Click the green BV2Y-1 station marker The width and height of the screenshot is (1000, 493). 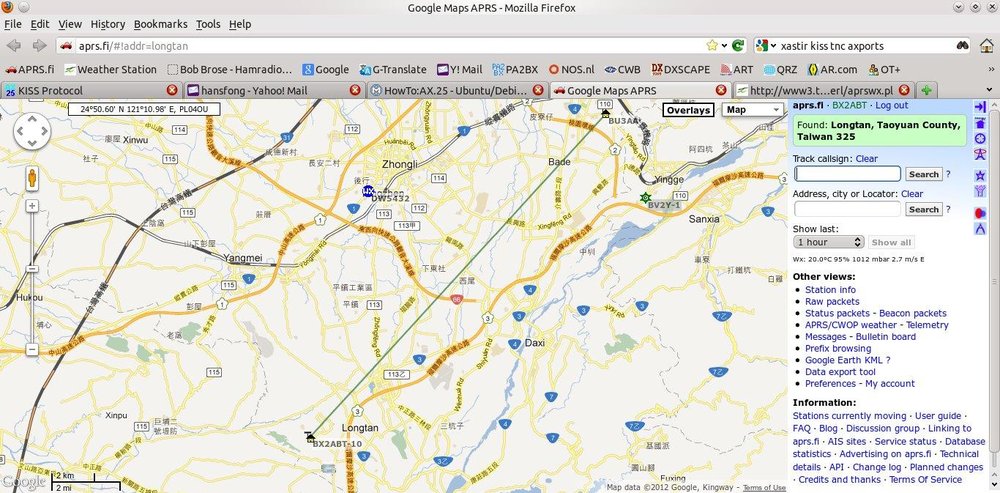[646, 197]
